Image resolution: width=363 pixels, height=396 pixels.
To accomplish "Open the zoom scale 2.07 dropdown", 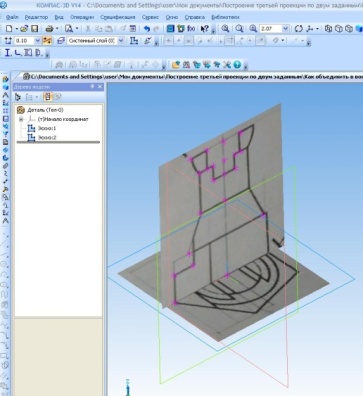I will coord(285,29).
